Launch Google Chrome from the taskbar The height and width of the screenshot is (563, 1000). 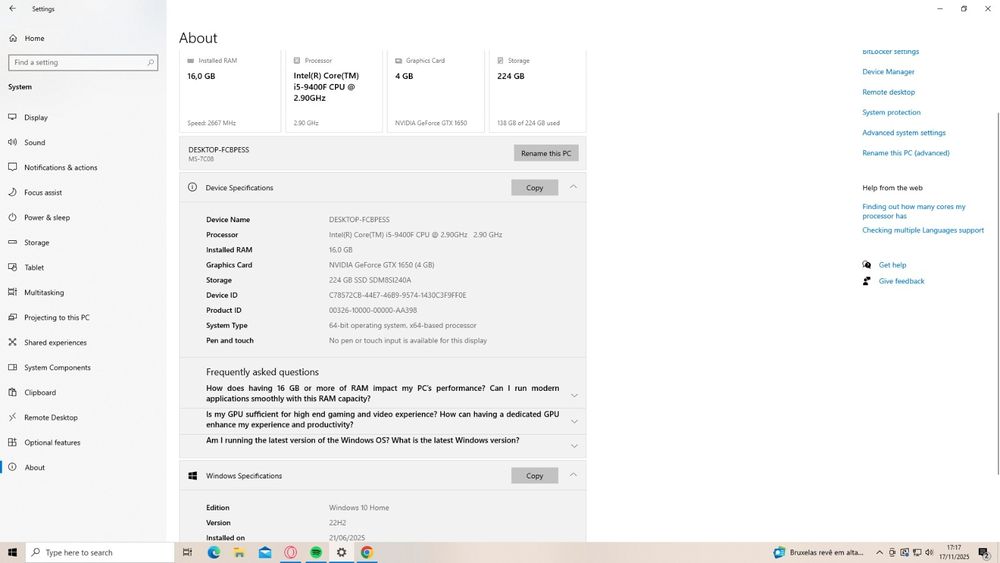tap(367, 552)
